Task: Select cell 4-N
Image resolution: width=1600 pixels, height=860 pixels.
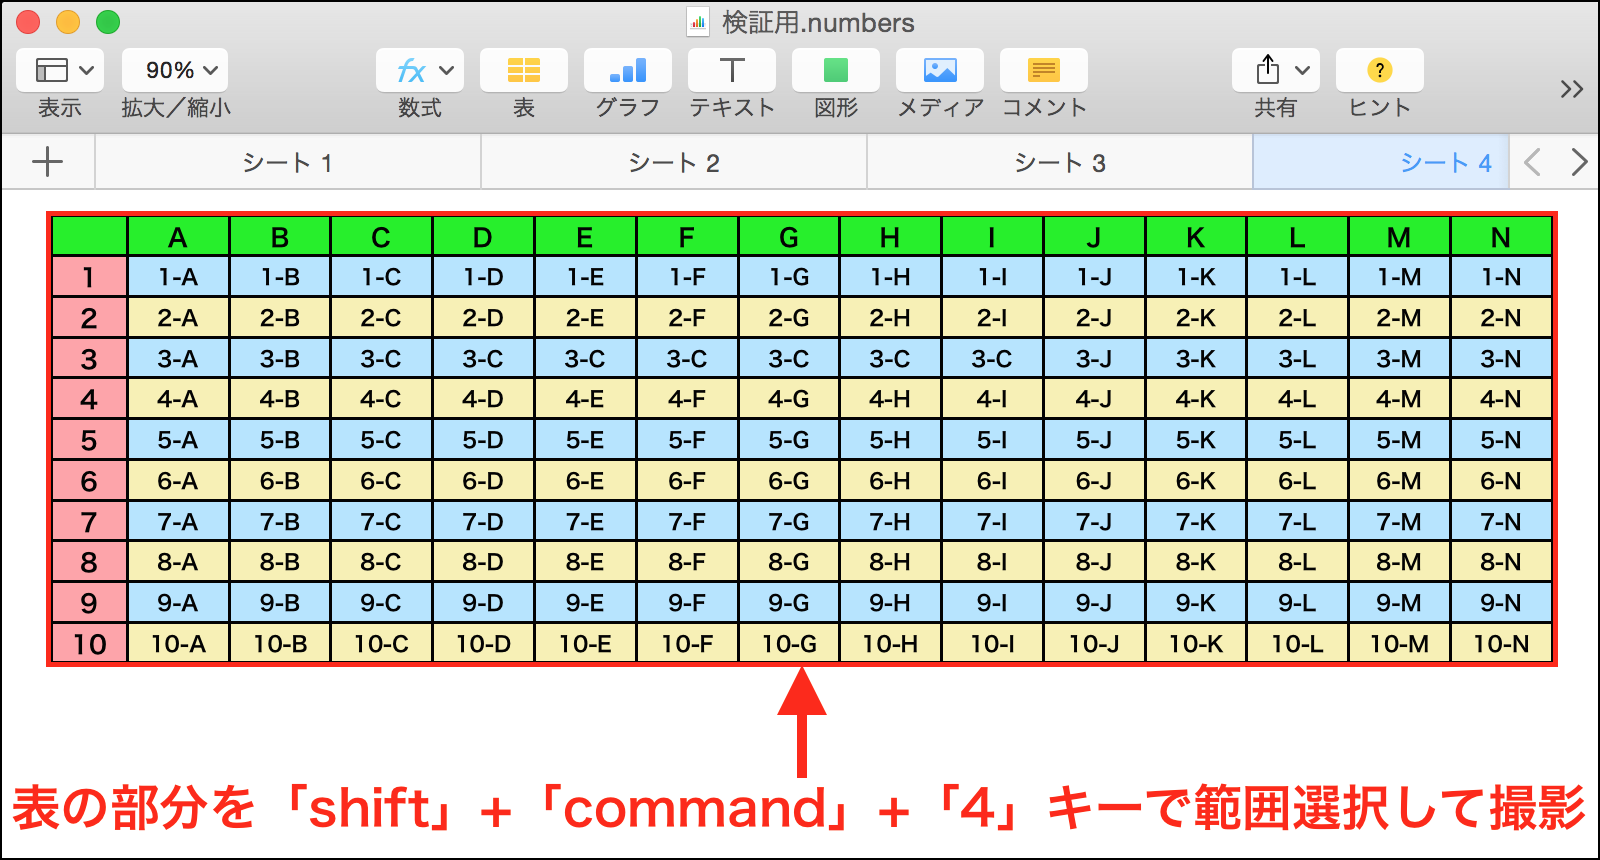Action: (1501, 399)
